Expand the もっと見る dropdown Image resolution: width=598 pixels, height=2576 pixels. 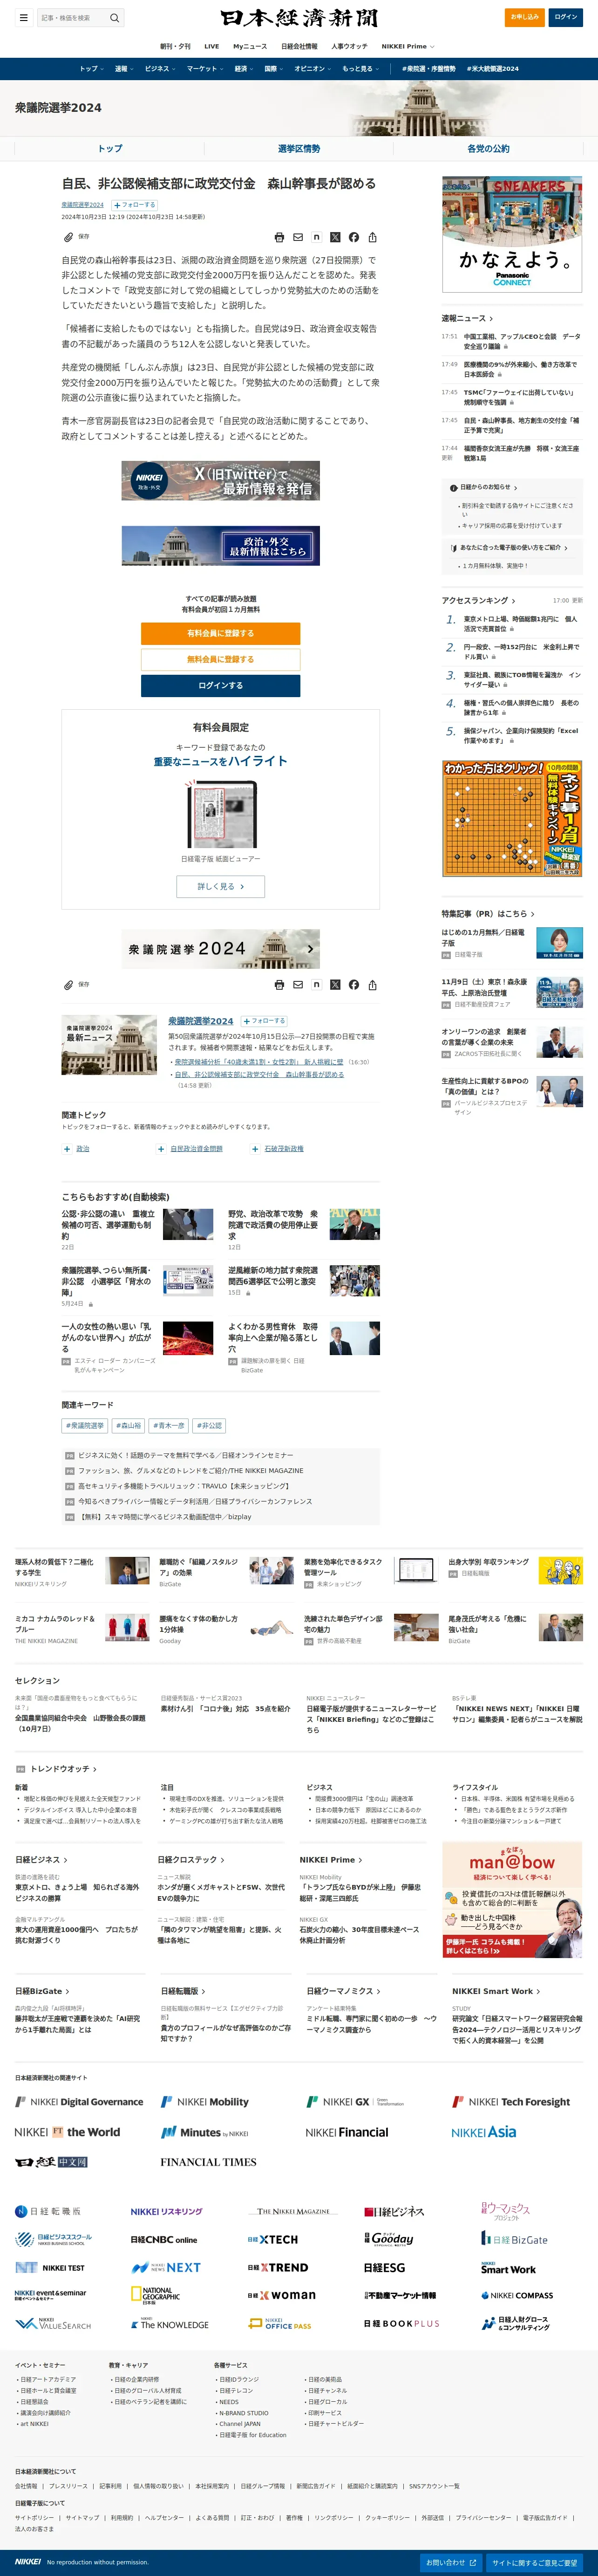click(x=360, y=69)
